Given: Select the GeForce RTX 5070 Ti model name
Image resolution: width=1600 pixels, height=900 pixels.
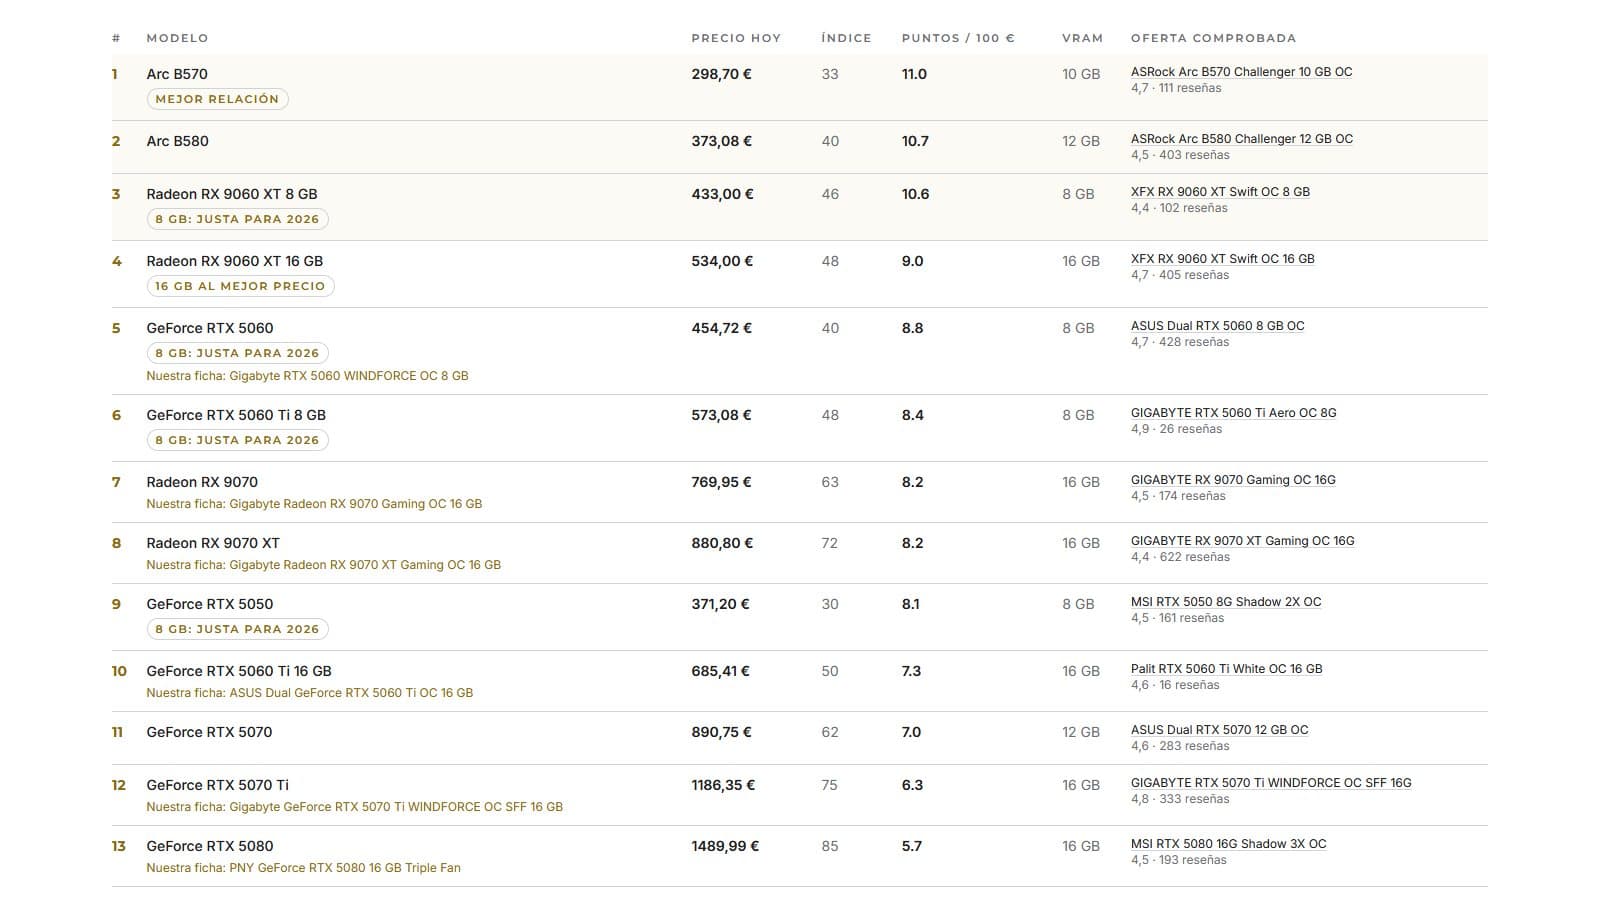Looking at the screenshot, I should 218,785.
